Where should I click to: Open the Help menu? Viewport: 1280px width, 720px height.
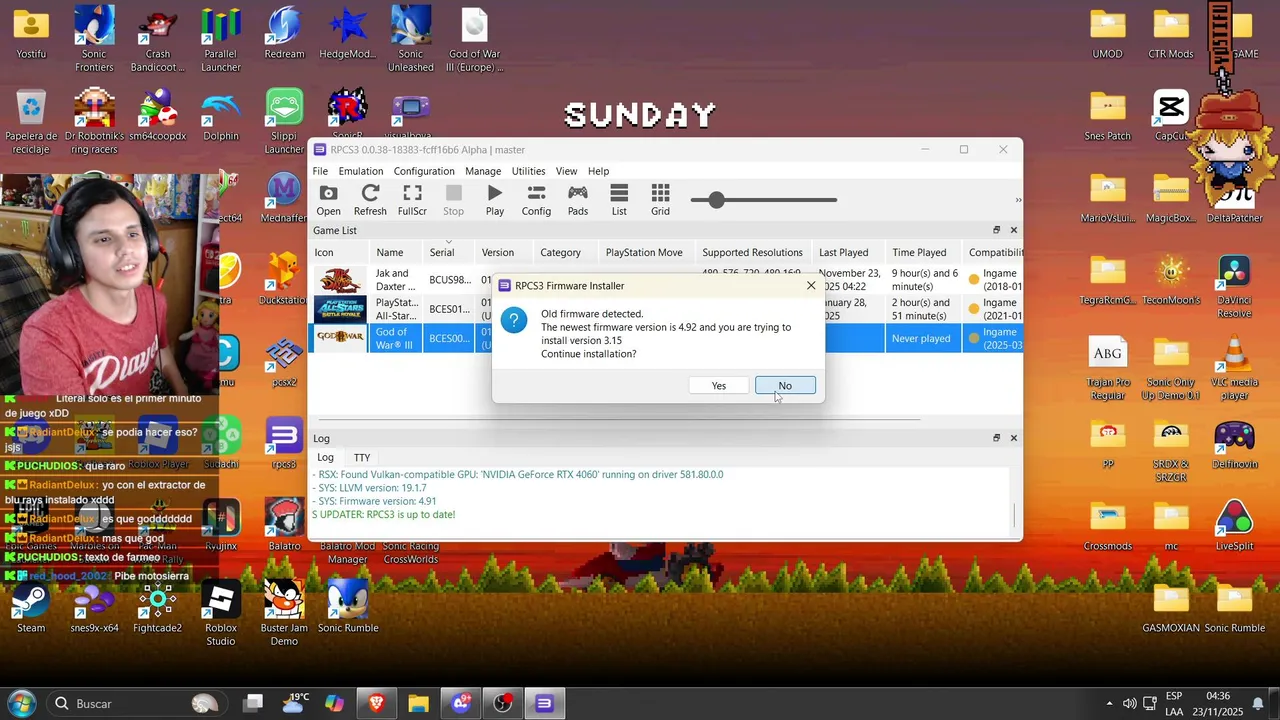pyautogui.click(x=598, y=171)
